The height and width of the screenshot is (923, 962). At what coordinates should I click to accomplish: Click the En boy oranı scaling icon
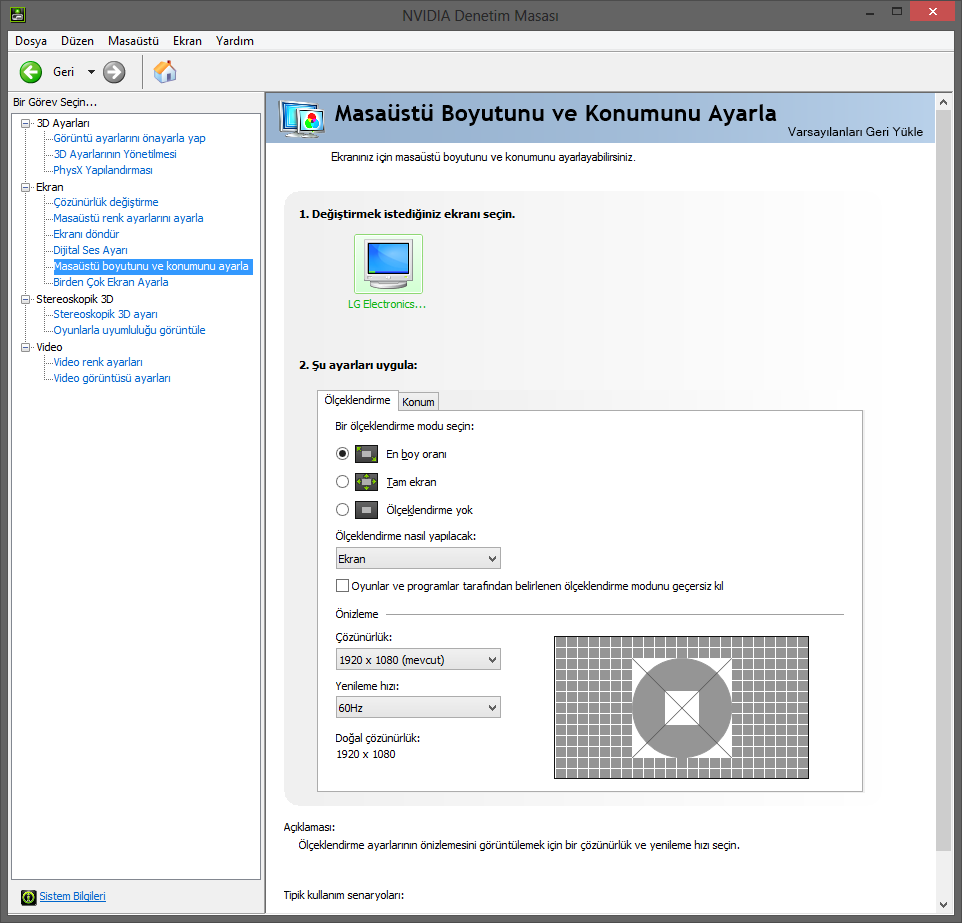(x=366, y=454)
